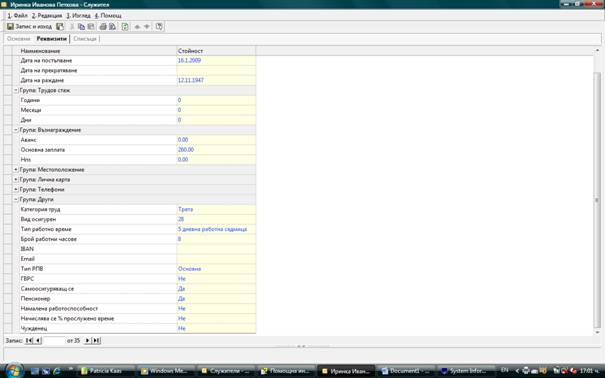This screenshot has width=605, height=378.
Task: Switch to the 'Служители' taskbar window
Action: click(226, 371)
